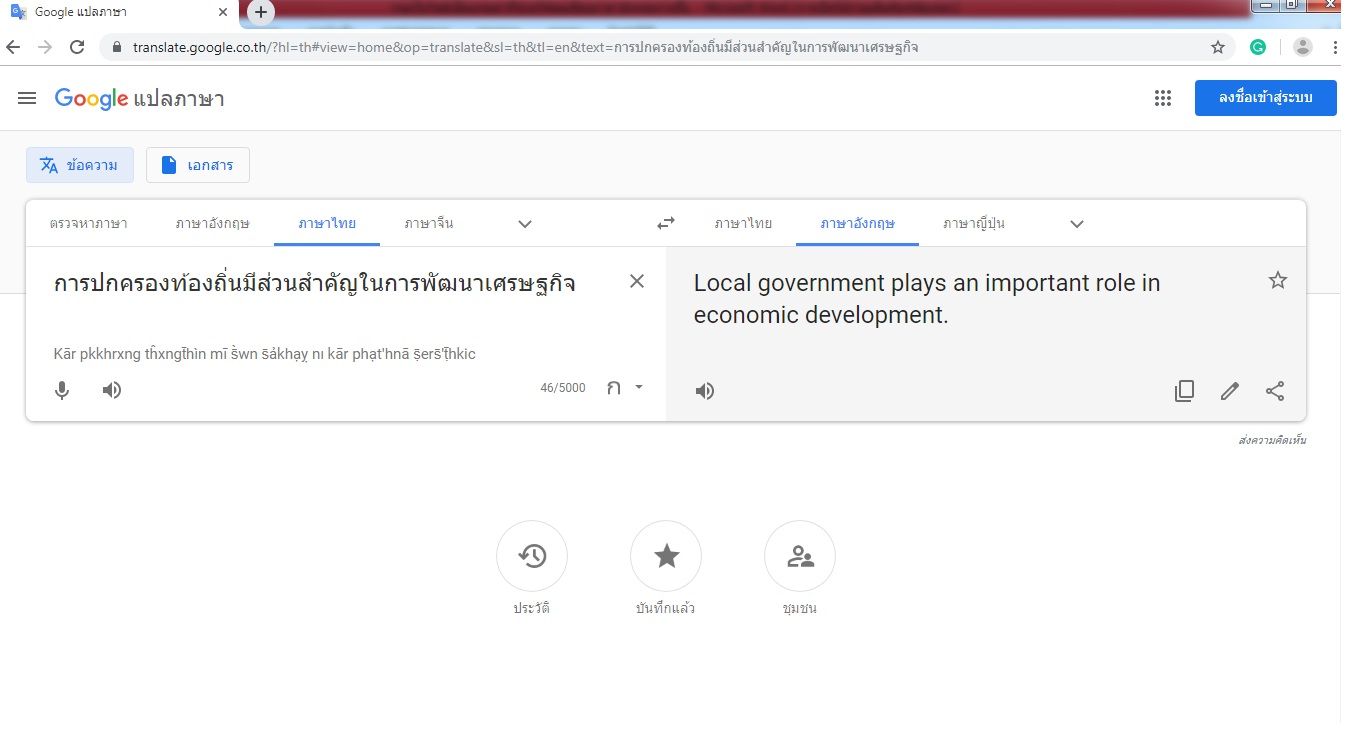The width and height of the screenshot is (1364, 730).
Task: Suggest an edit with pencil icon
Action: pos(1230,391)
